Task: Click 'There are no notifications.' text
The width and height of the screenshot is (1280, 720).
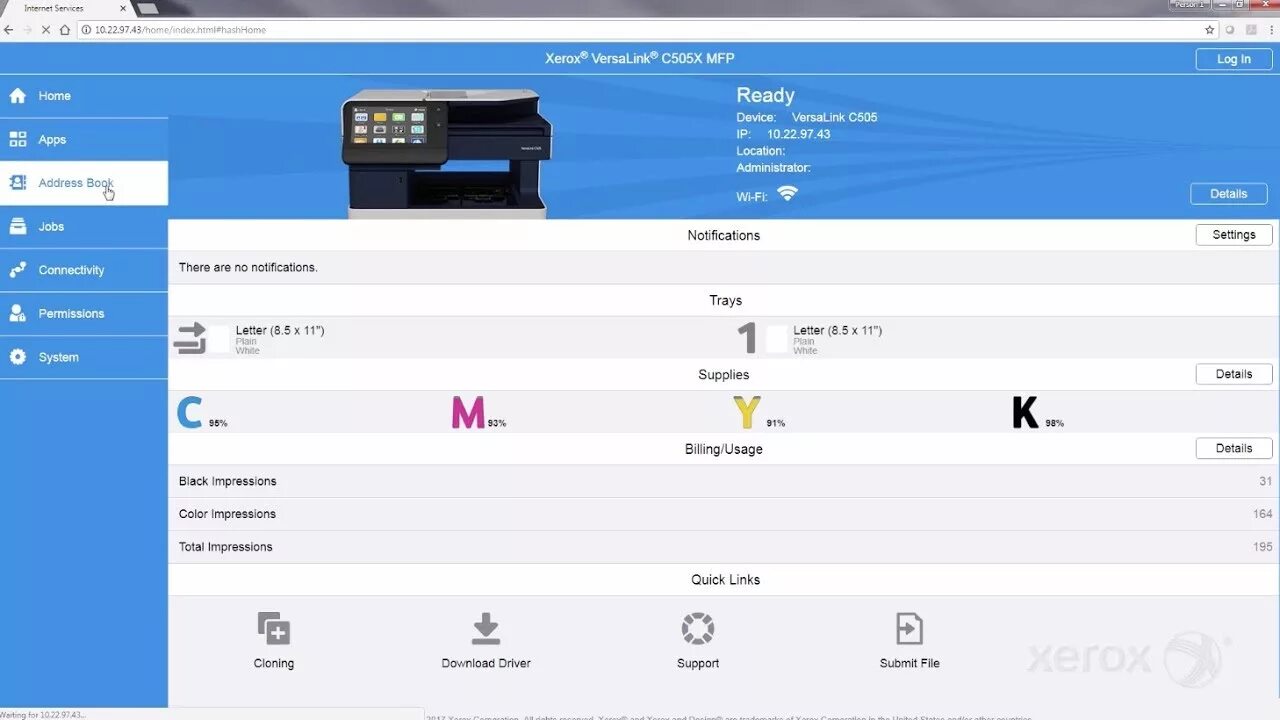Action: pos(248,267)
